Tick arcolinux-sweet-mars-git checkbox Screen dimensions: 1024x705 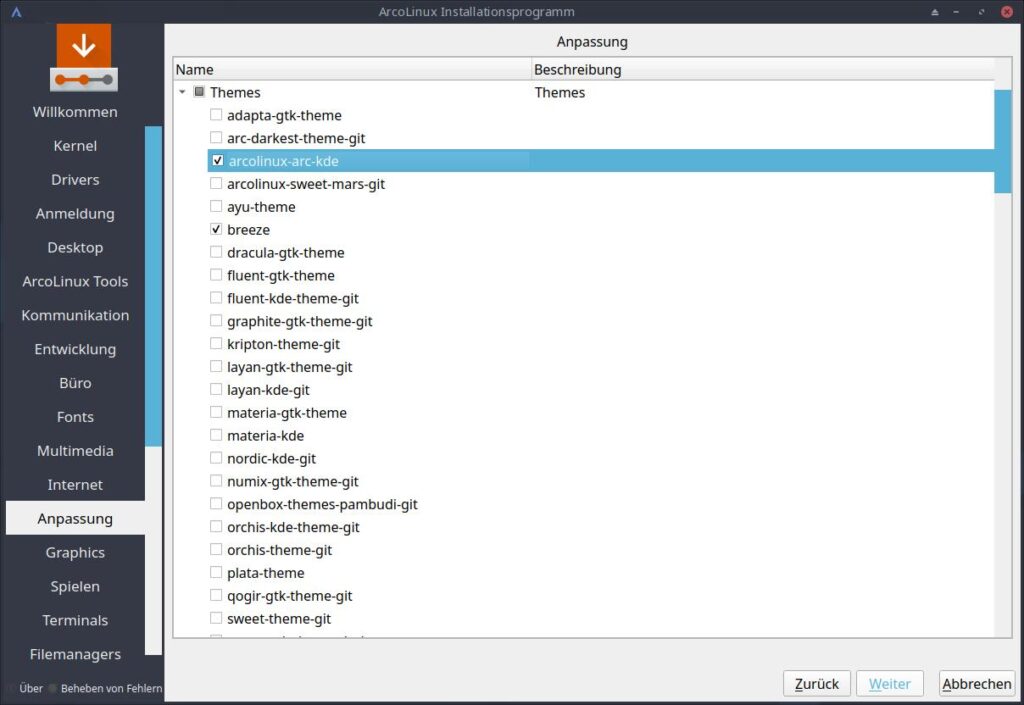[216, 183]
